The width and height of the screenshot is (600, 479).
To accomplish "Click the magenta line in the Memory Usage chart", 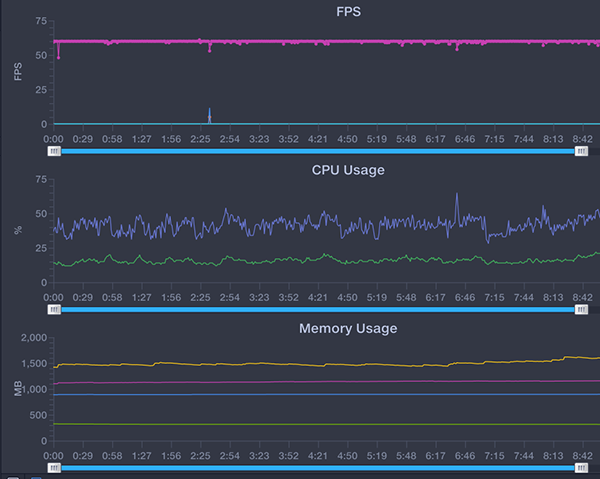I will point(300,382).
